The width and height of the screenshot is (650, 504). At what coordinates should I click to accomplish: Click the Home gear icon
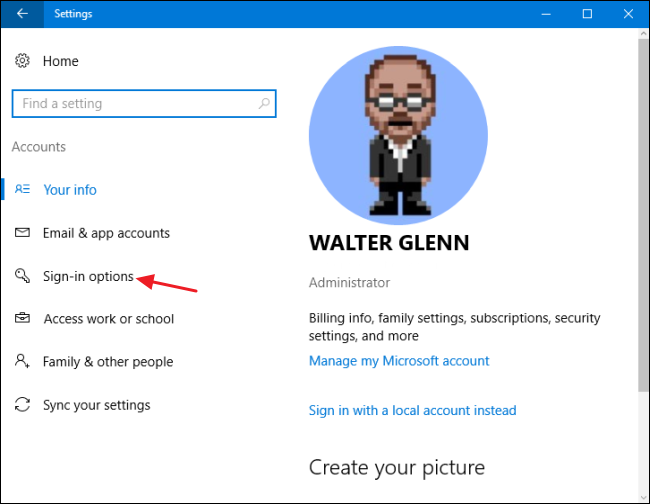point(22,61)
